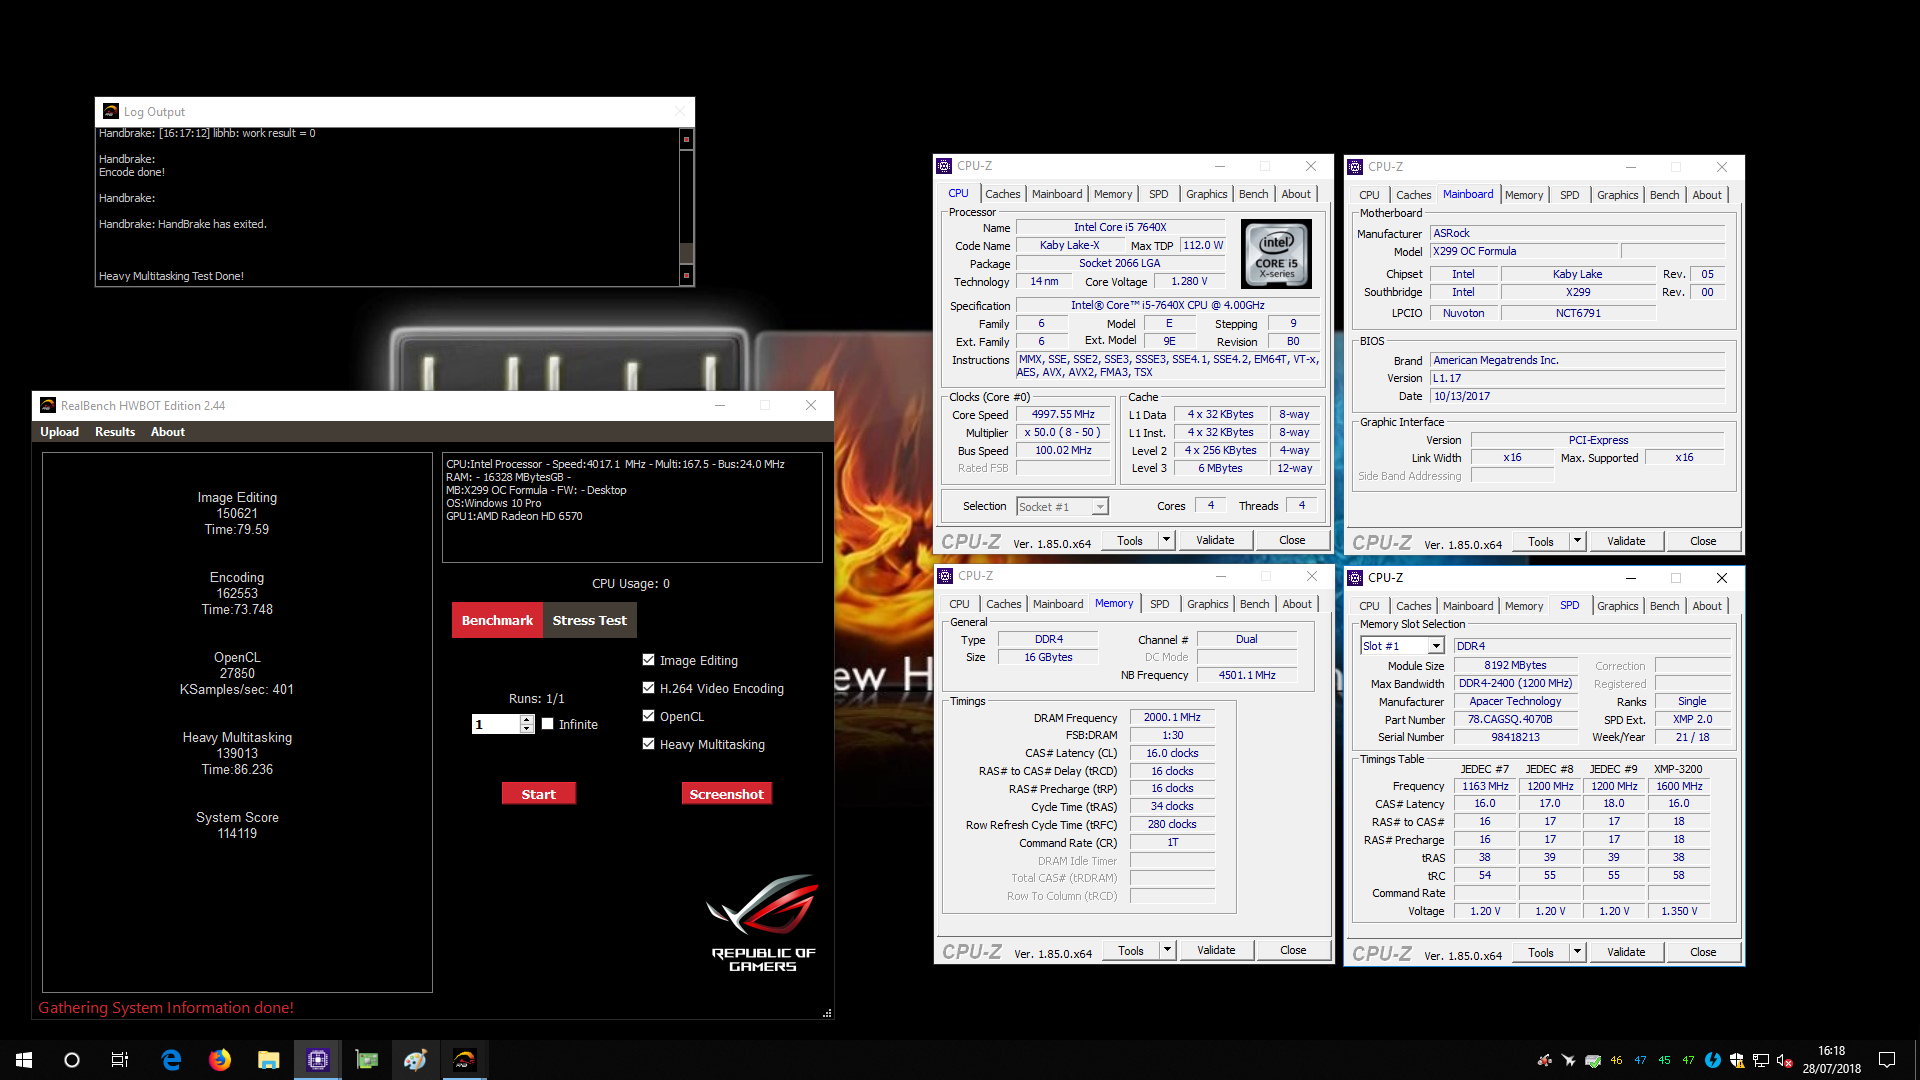Image resolution: width=1920 pixels, height=1080 pixels.
Task: Uncheck the OpenCL benchmark checkbox
Action: [x=648, y=716]
